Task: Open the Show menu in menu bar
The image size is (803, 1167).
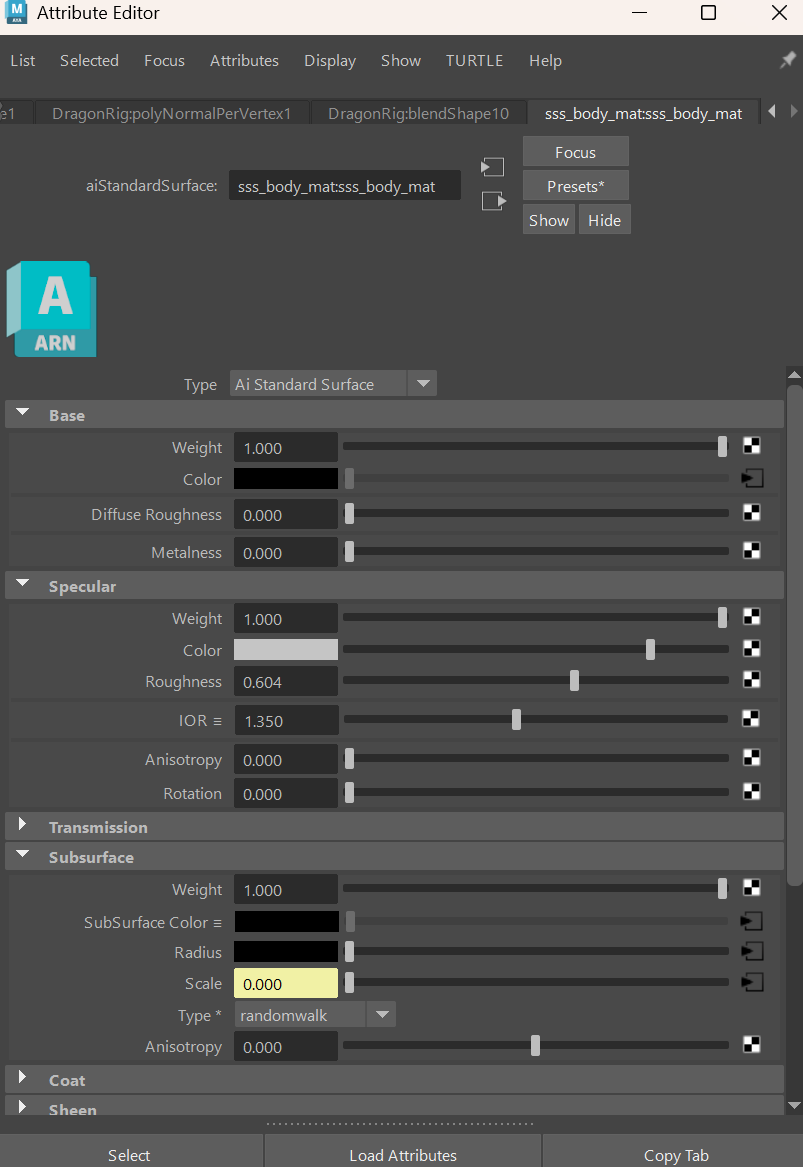Action: (x=400, y=61)
